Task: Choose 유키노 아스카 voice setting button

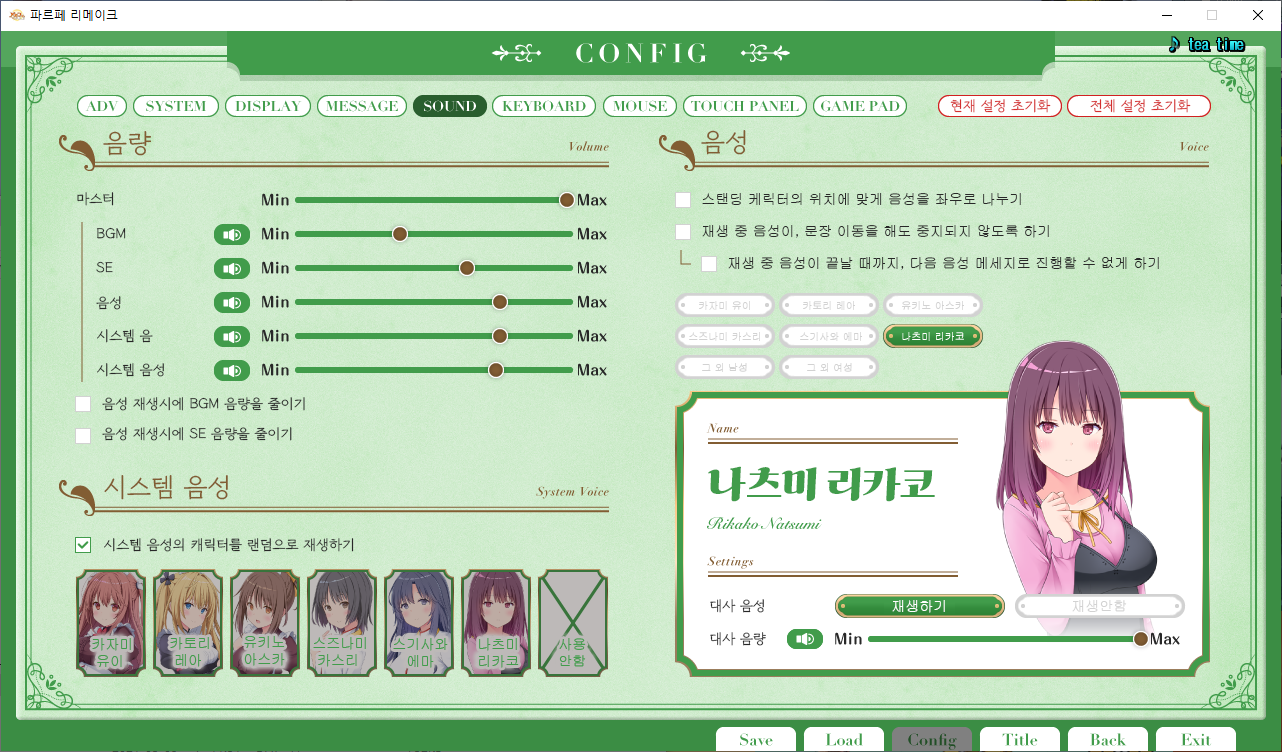Action: [932, 305]
